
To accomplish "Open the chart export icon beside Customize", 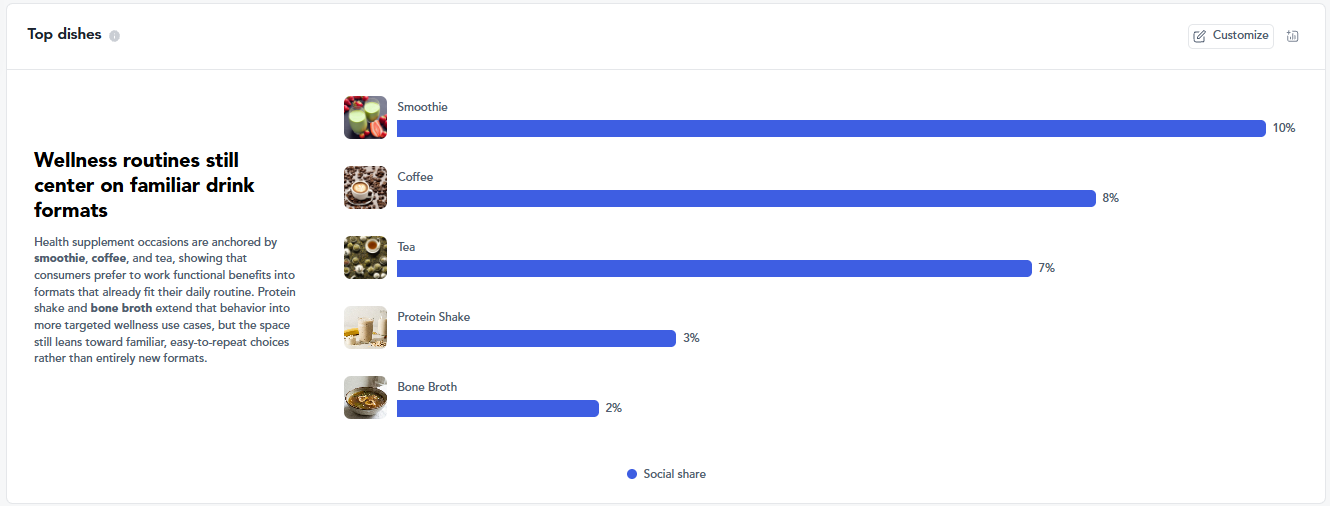I will click(x=1293, y=36).
